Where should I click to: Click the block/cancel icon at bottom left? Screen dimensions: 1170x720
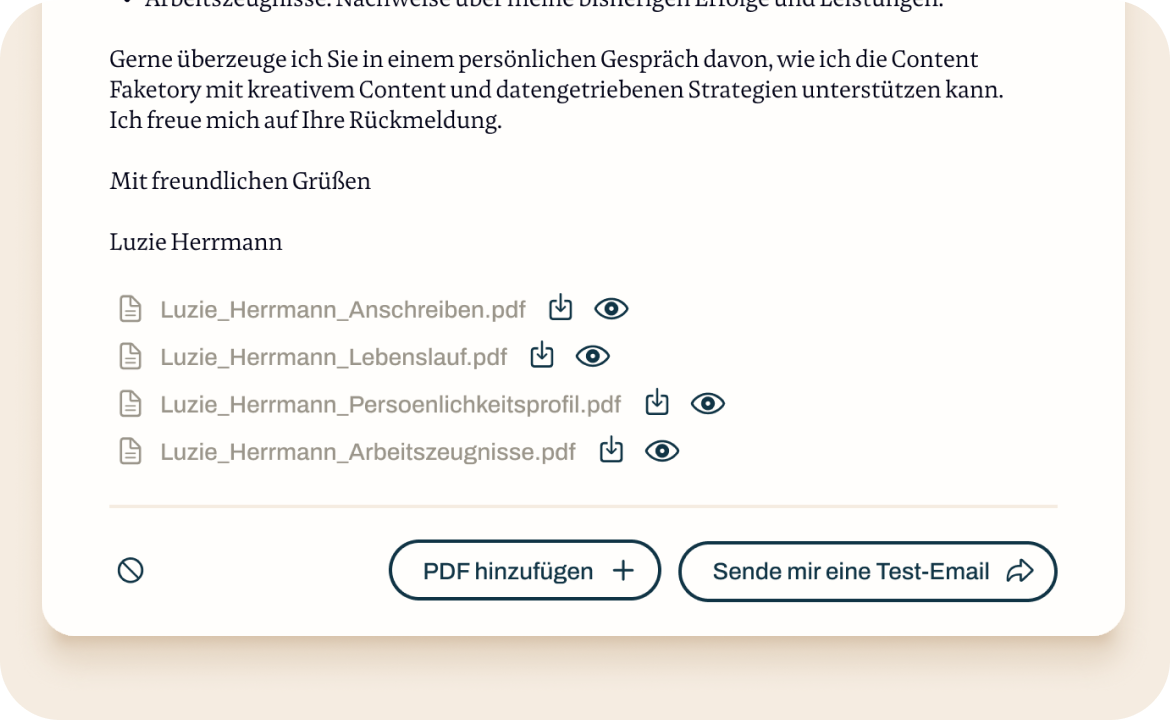point(130,570)
